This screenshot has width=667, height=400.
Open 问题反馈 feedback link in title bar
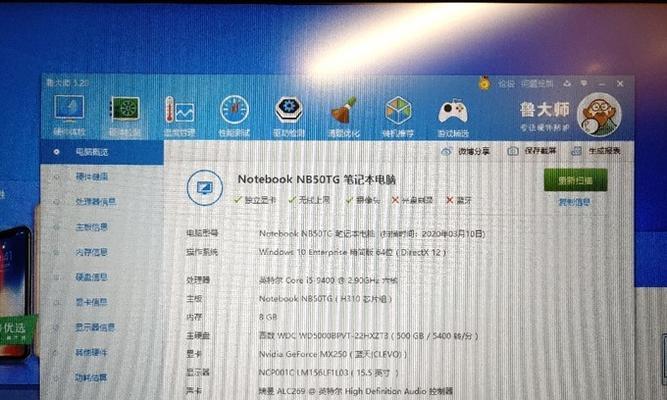click(537, 83)
